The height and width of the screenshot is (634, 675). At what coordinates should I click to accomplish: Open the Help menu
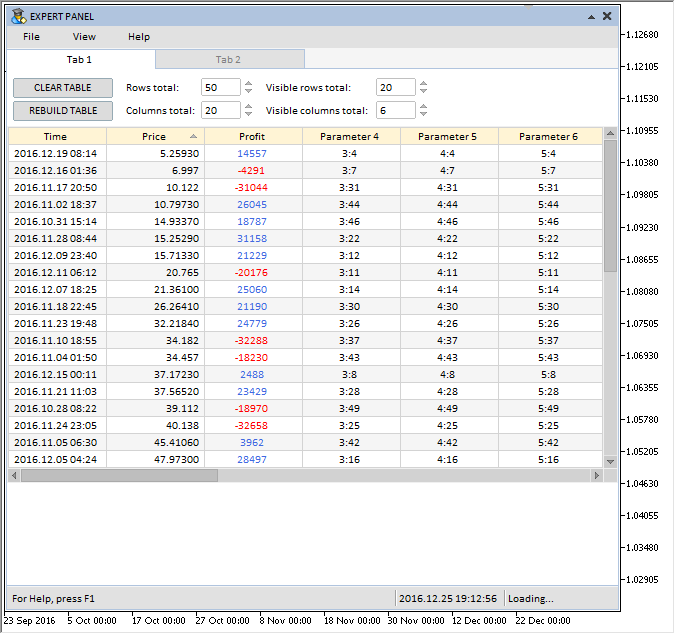139,37
